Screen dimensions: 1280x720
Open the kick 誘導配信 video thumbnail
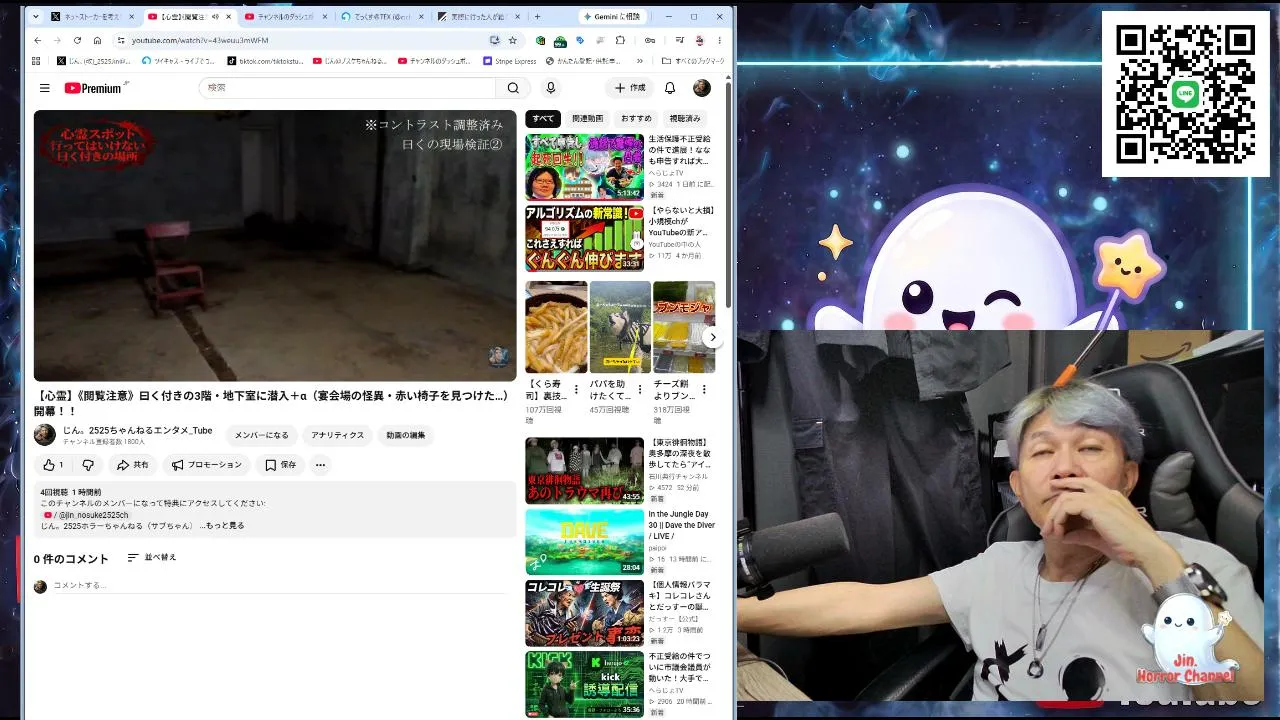click(x=585, y=684)
